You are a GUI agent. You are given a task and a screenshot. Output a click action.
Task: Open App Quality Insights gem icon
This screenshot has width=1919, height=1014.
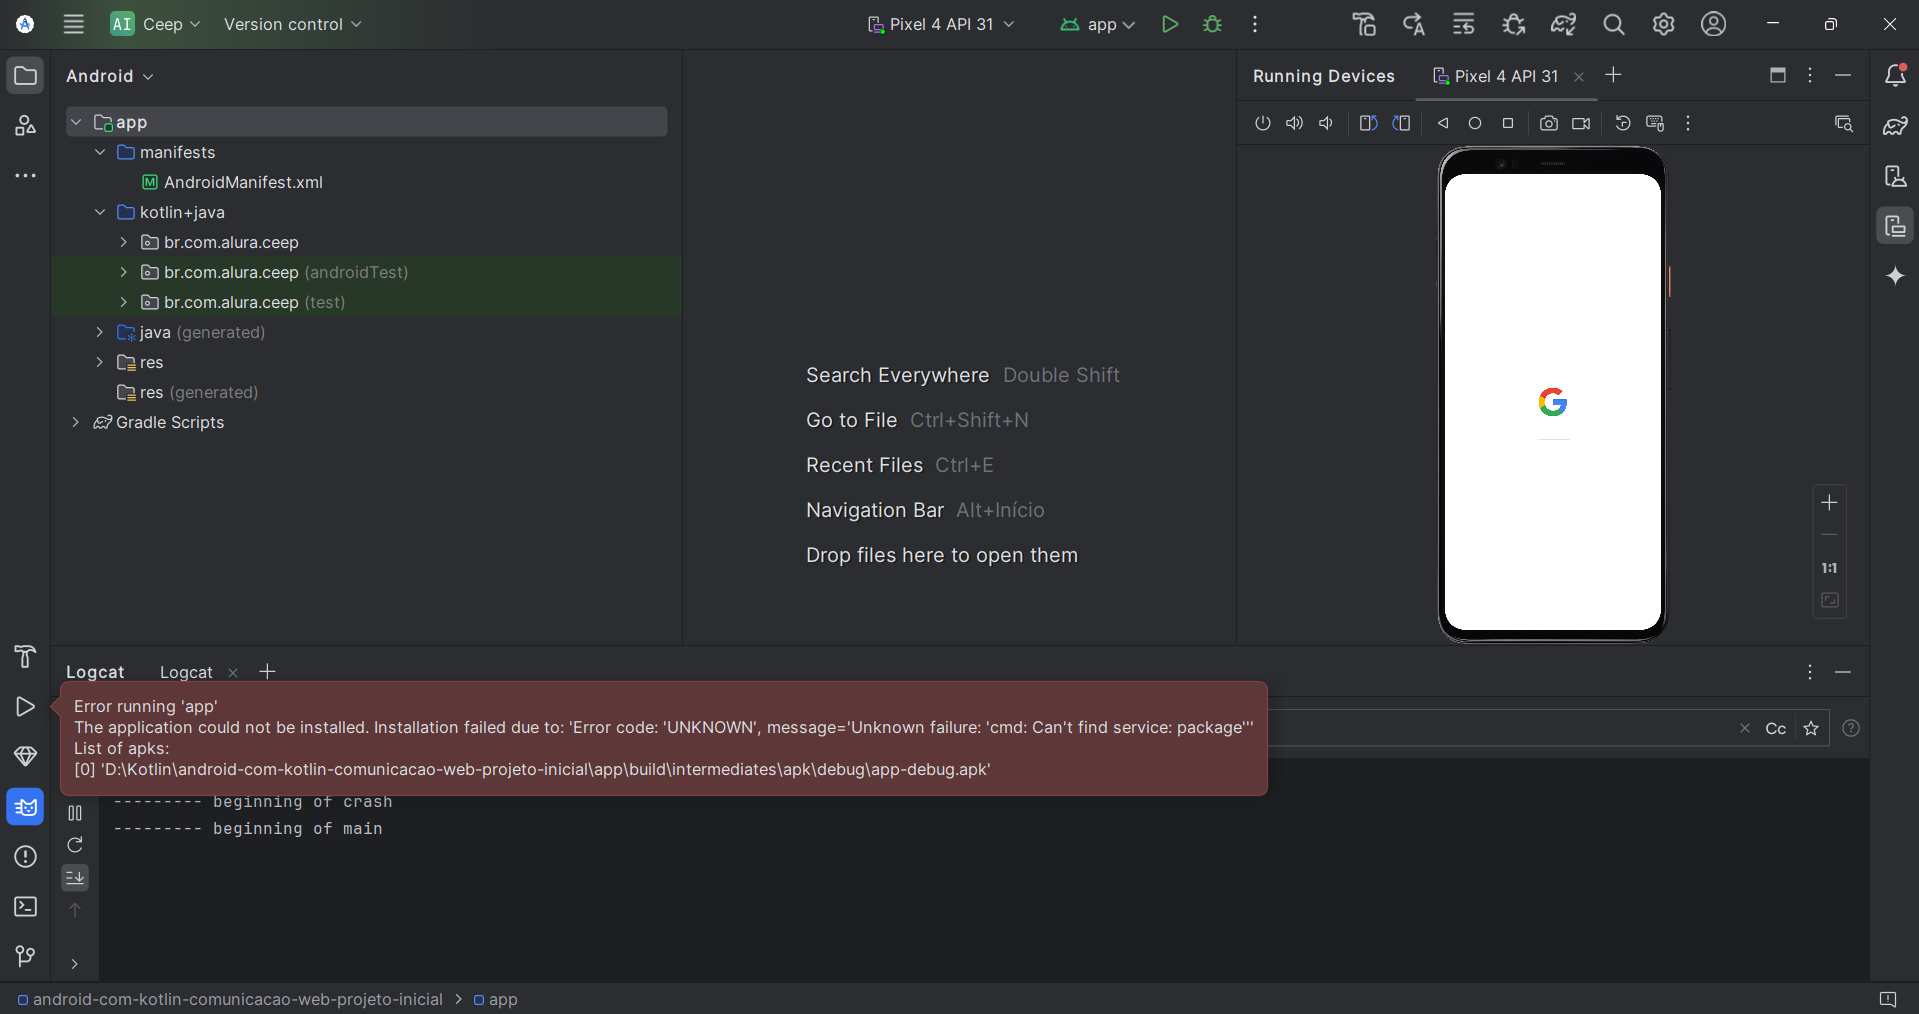(x=25, y=756)
